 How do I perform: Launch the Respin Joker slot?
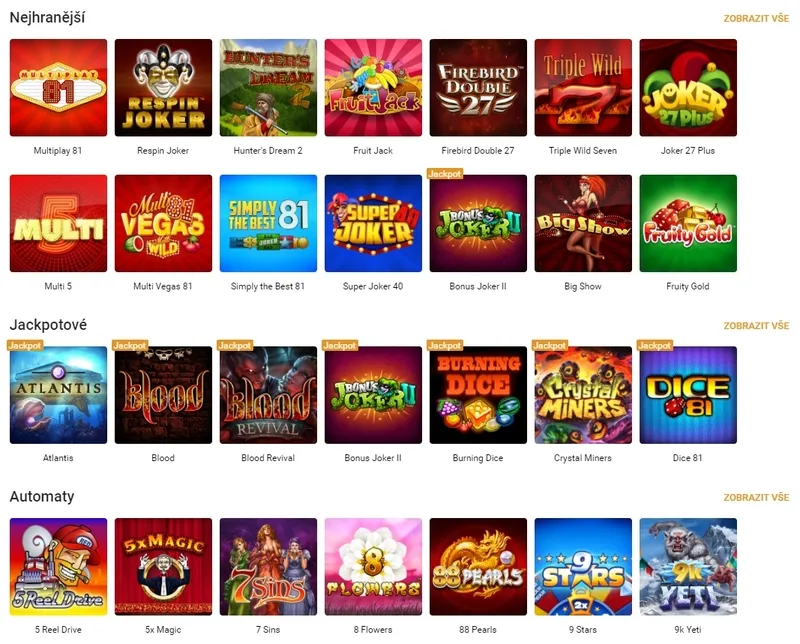point(163,88)
